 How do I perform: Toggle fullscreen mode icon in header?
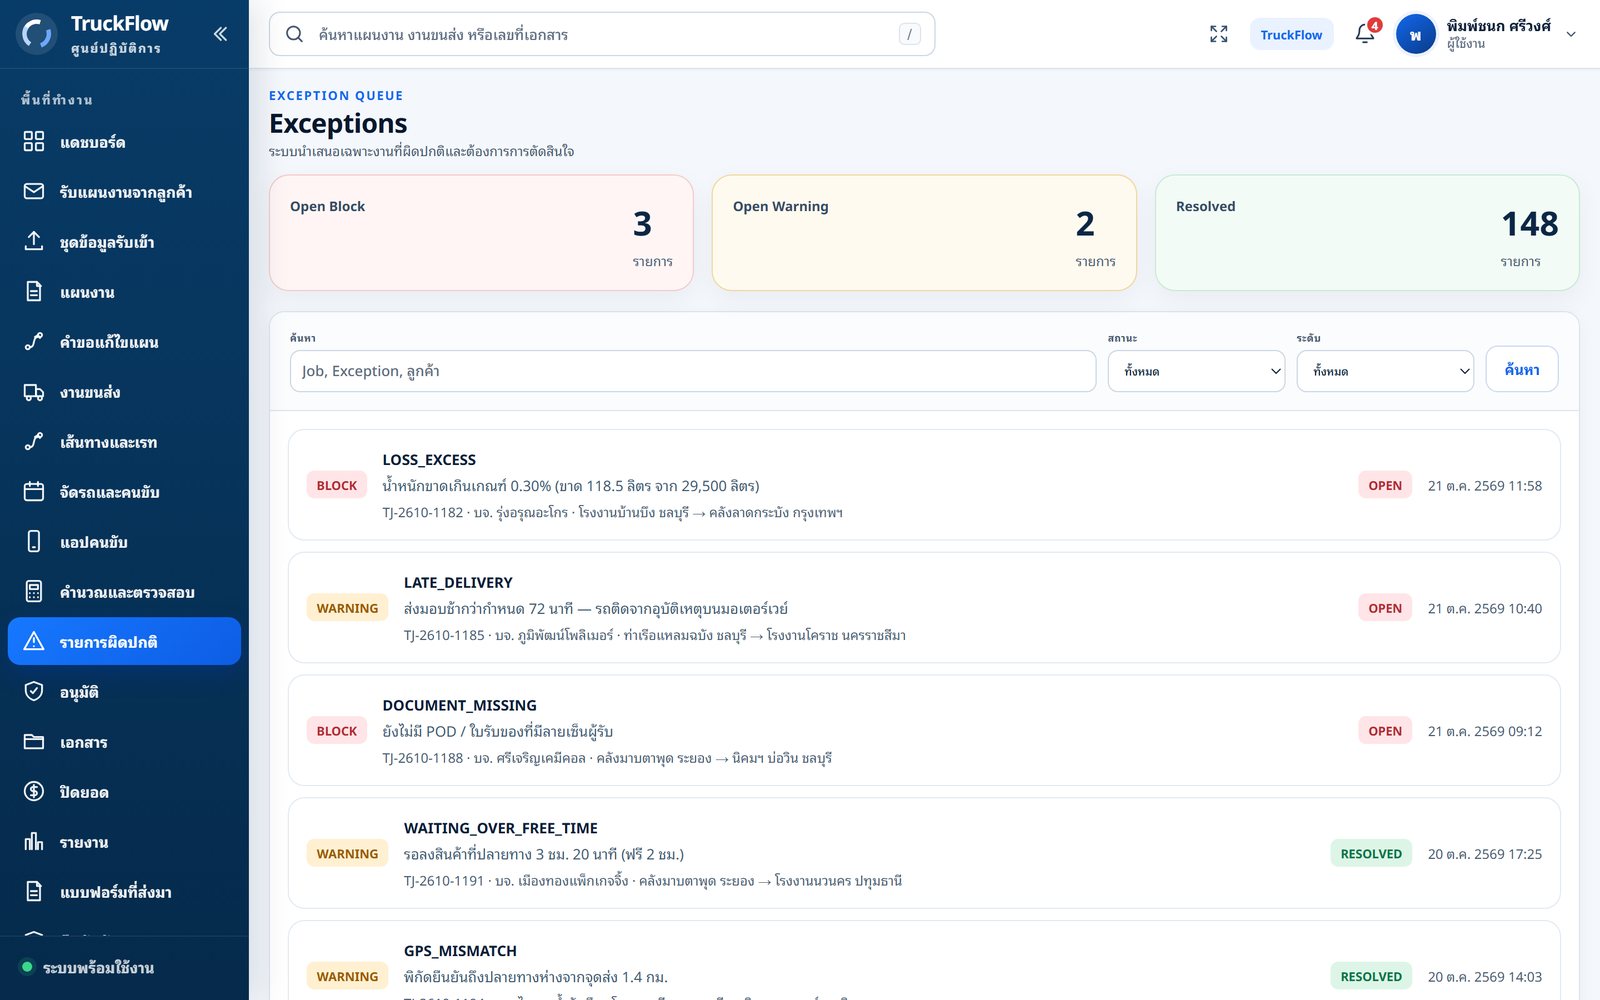coord(1218,34)
